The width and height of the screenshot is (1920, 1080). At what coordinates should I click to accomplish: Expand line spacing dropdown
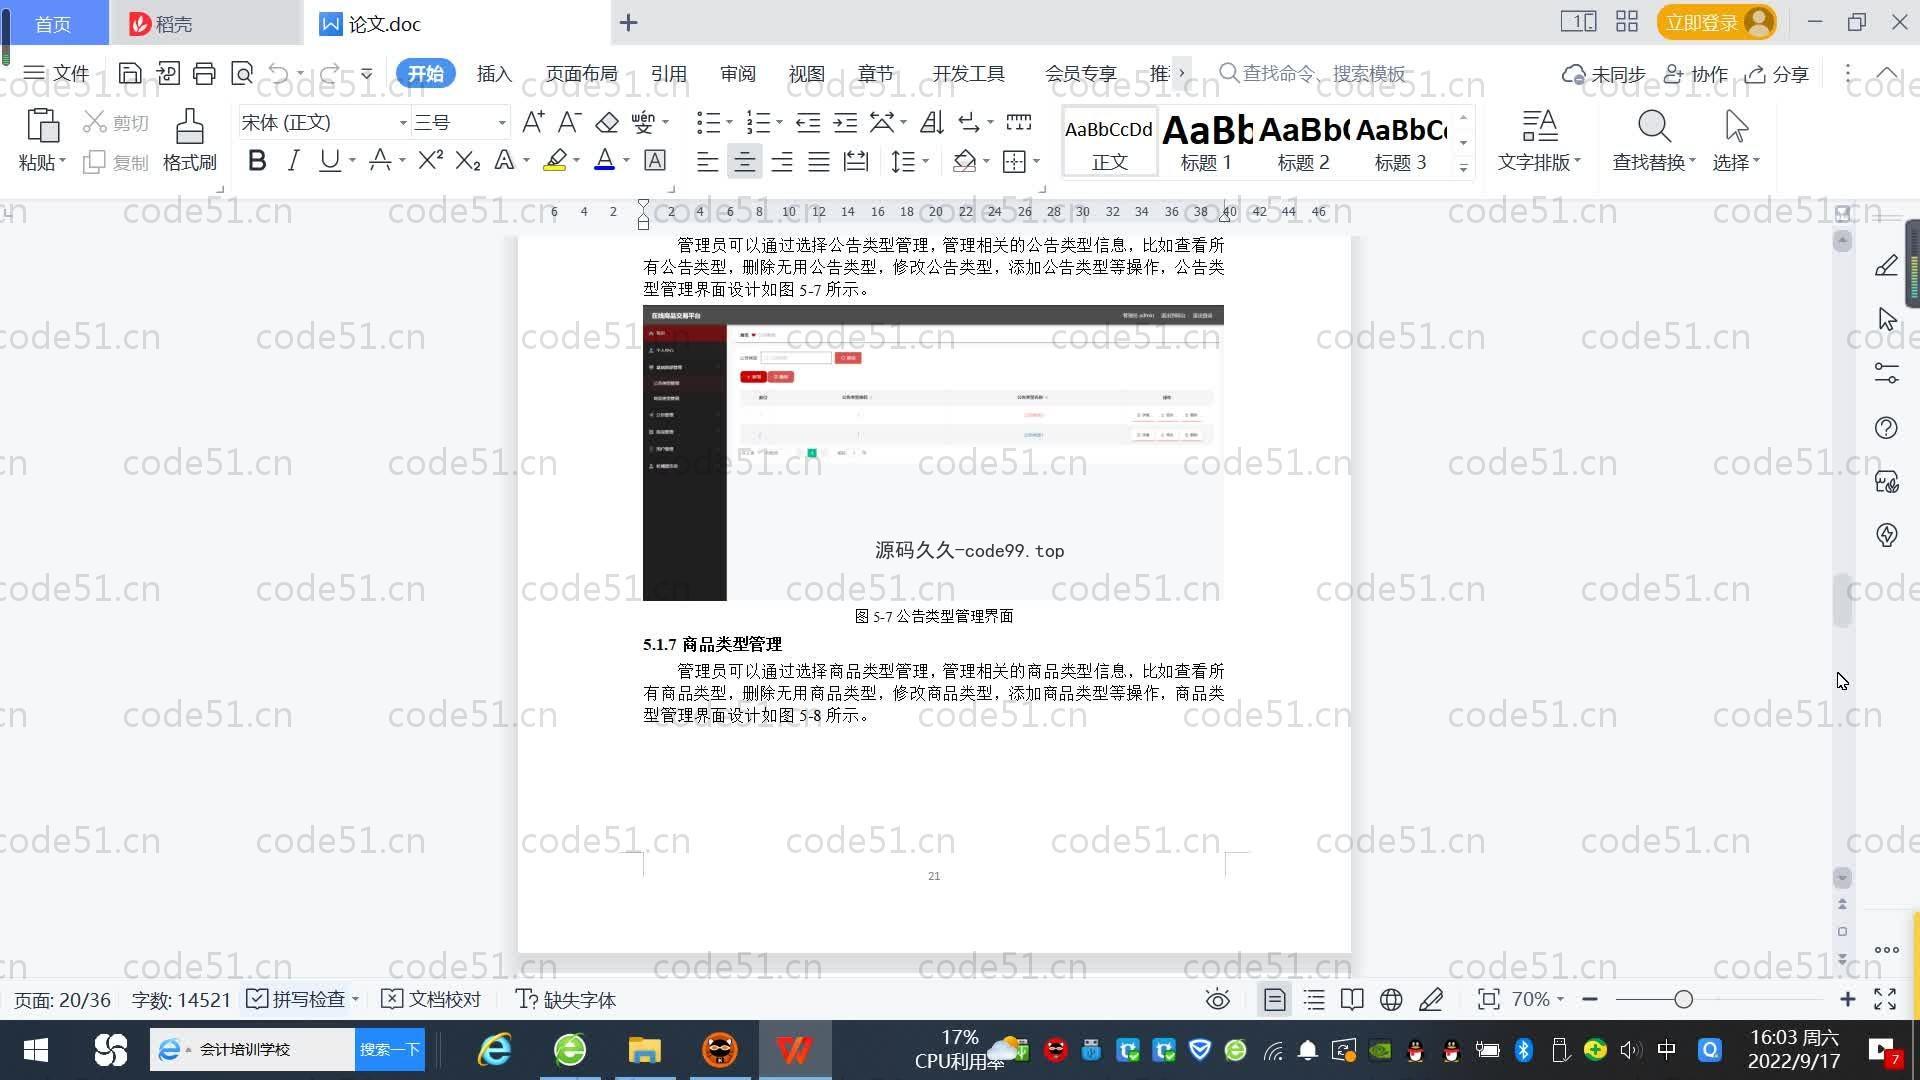[926, 161]
